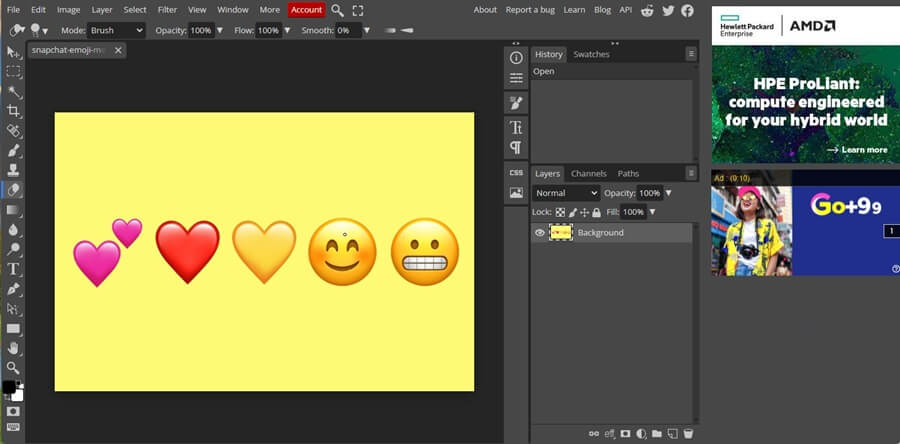The width and height of the screenshot is (900, 444).
Task: Toggle lock all padlock icon
Action: pyautogui.click(x=596, y=212)
